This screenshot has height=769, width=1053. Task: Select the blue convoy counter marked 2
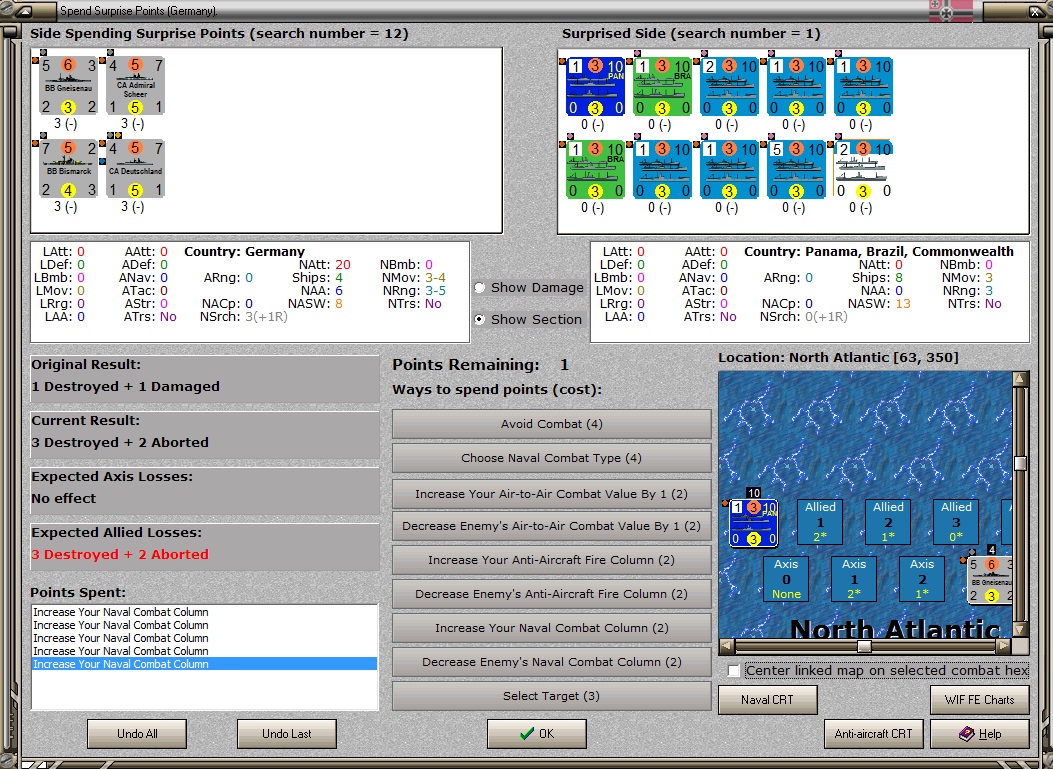tap(729, 87)
